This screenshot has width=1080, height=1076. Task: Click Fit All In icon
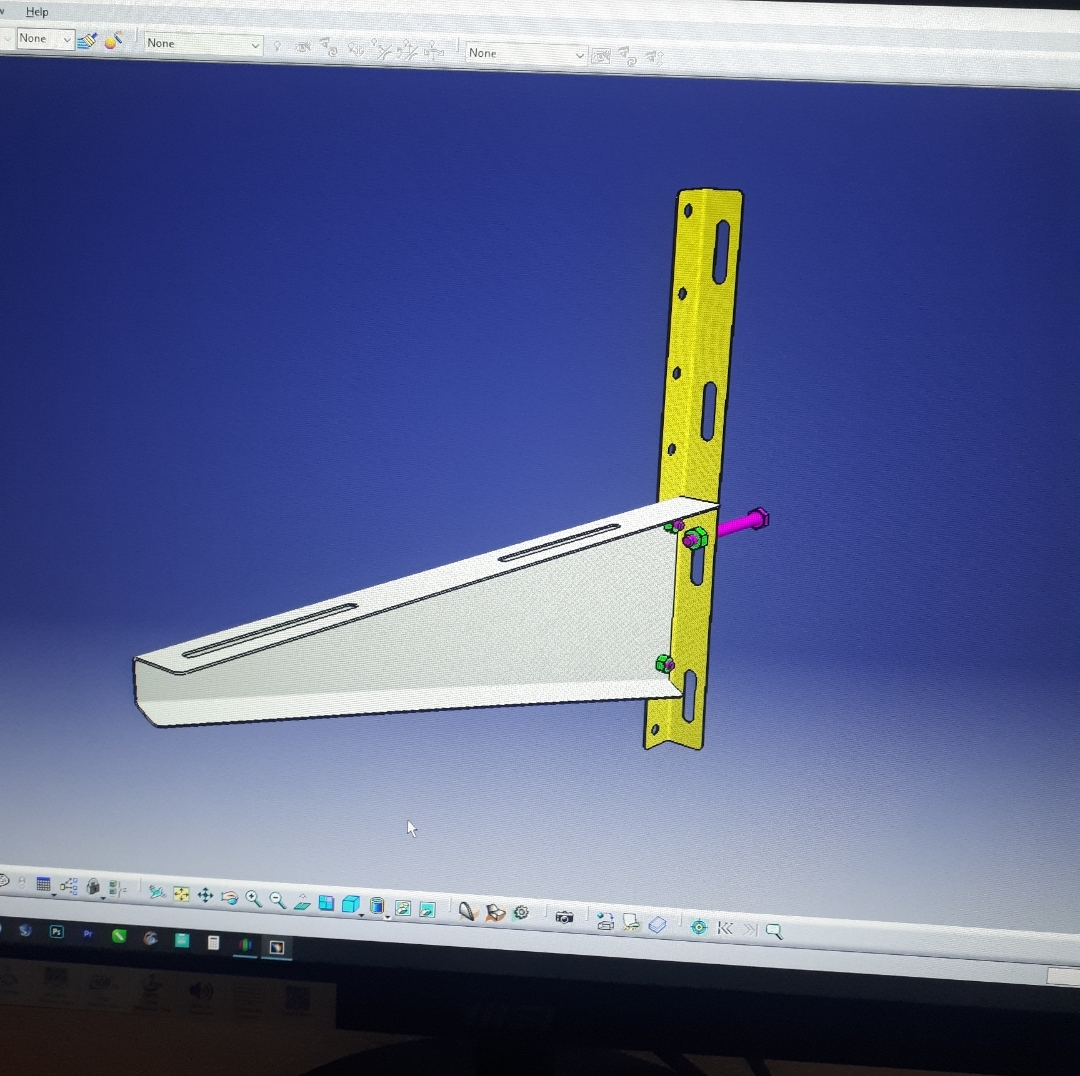click(181, 894)
